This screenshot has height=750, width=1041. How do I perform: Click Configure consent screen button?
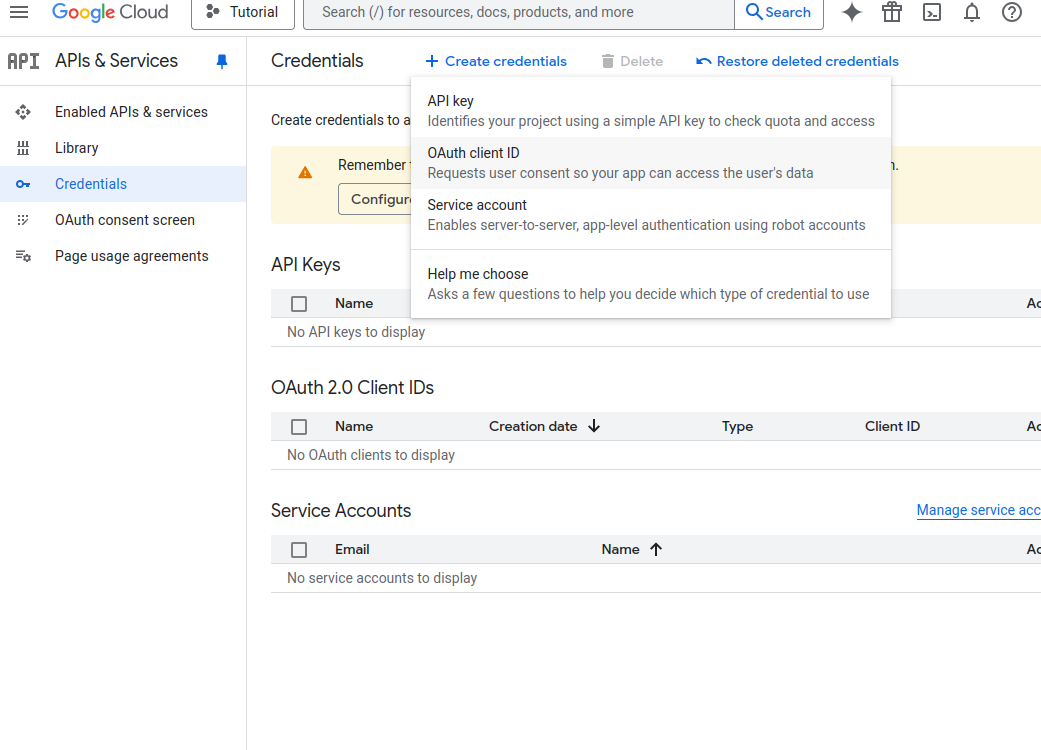coord(375,199)
